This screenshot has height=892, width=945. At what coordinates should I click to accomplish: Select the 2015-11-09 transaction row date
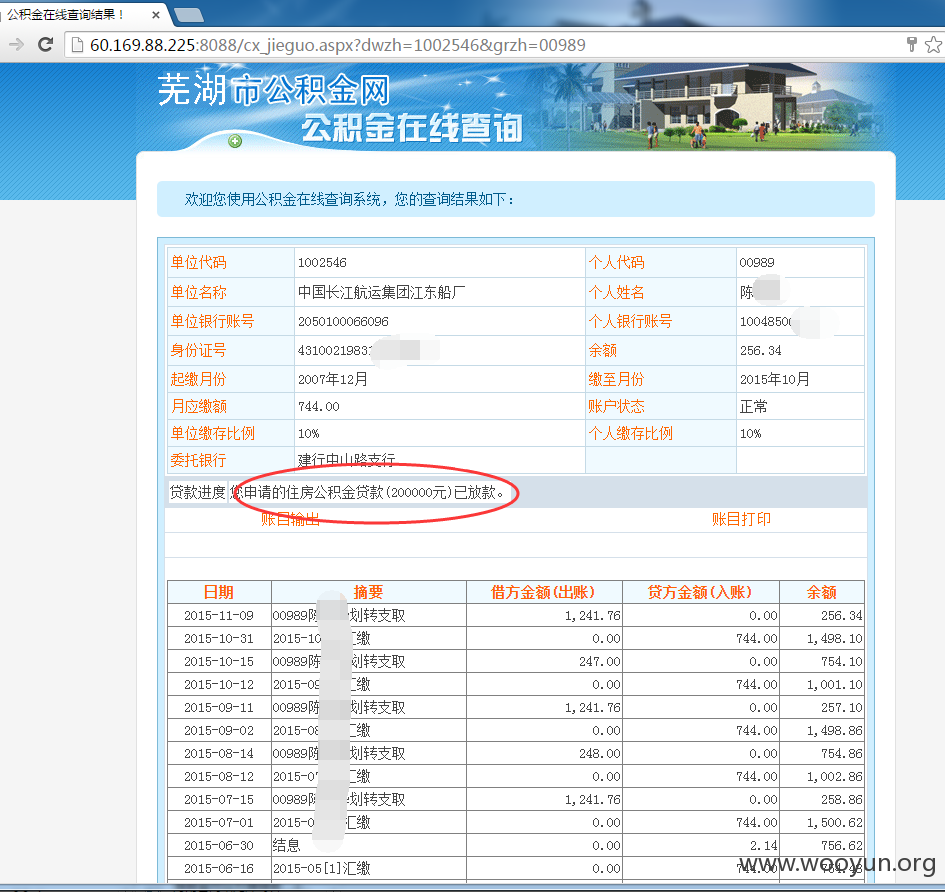click(219, 615)
